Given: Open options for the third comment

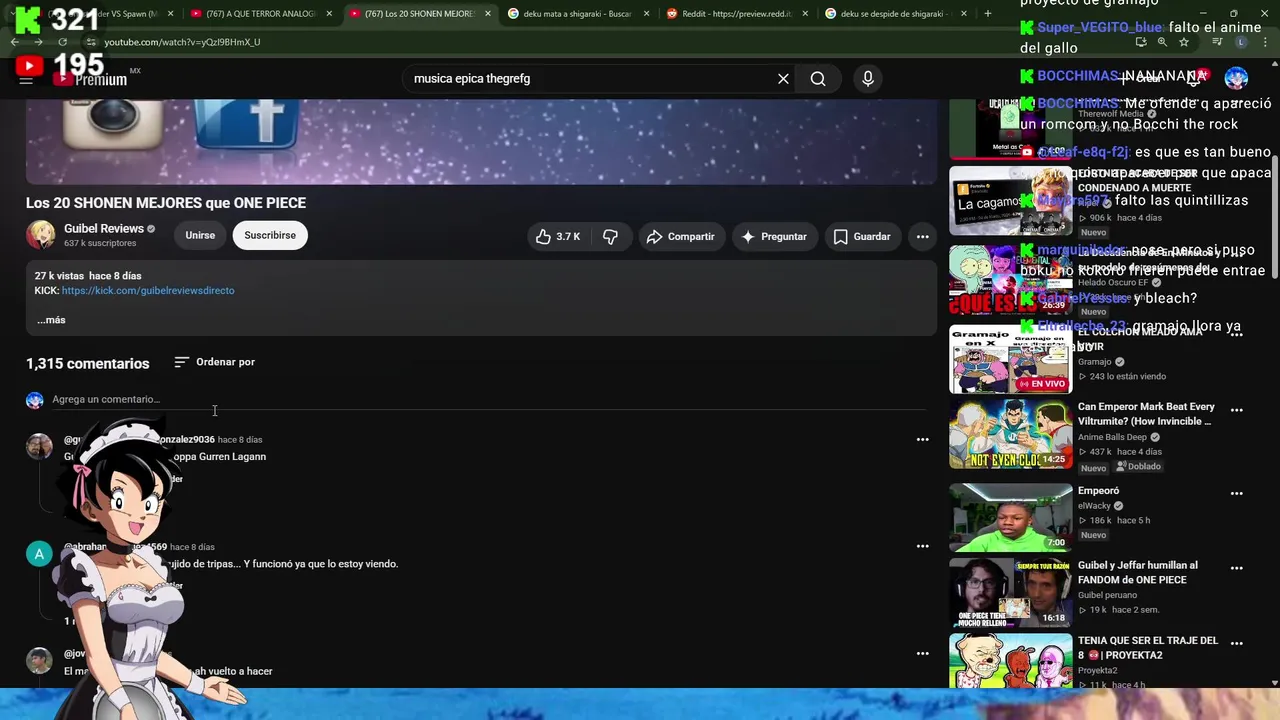Looking at the screenshot, I should pyautogui.click(x=922, y=653).
